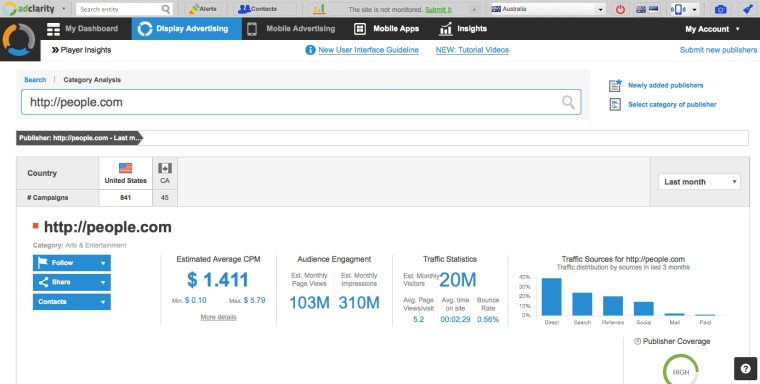Screen dimensions: 760x384
Task: Click the blue brush cleaner icon
Action: [748, 9]
